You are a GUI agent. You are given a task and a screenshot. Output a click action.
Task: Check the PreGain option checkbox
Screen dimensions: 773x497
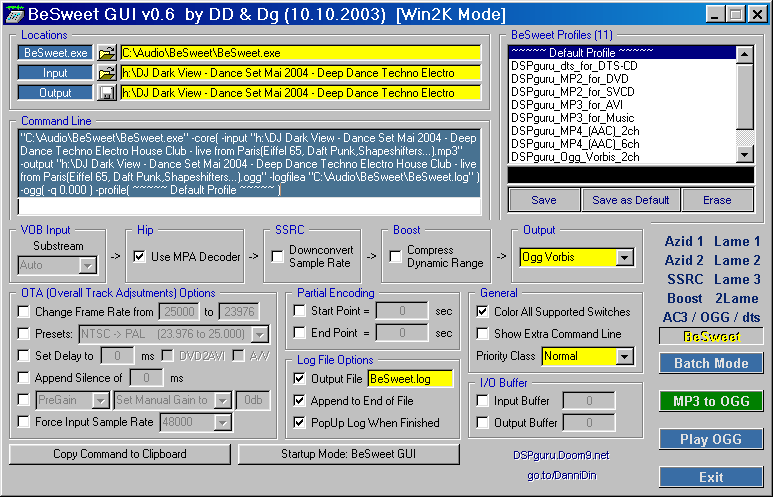pyautogui.click(x=23, y=399)
